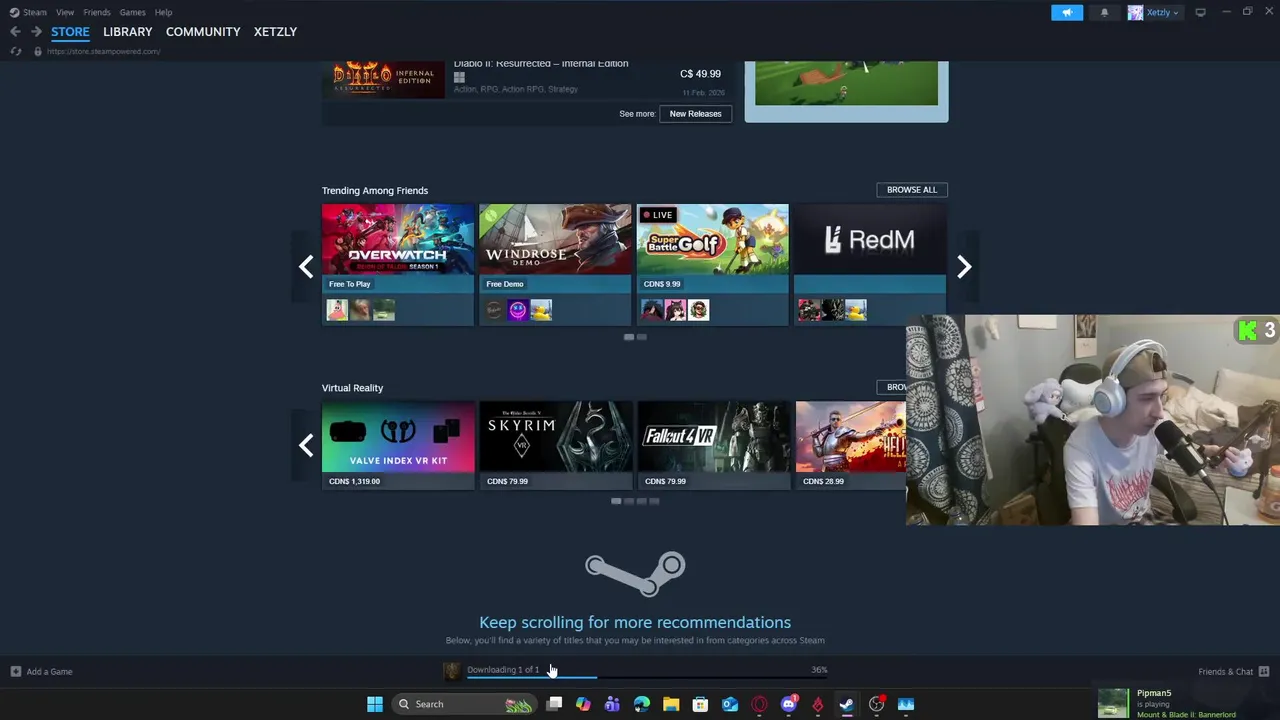The width and height of the screenshot is (1280, 720).
Task: Click BROWSE ALL for Trending Among Friends
Action: (911, 189)
